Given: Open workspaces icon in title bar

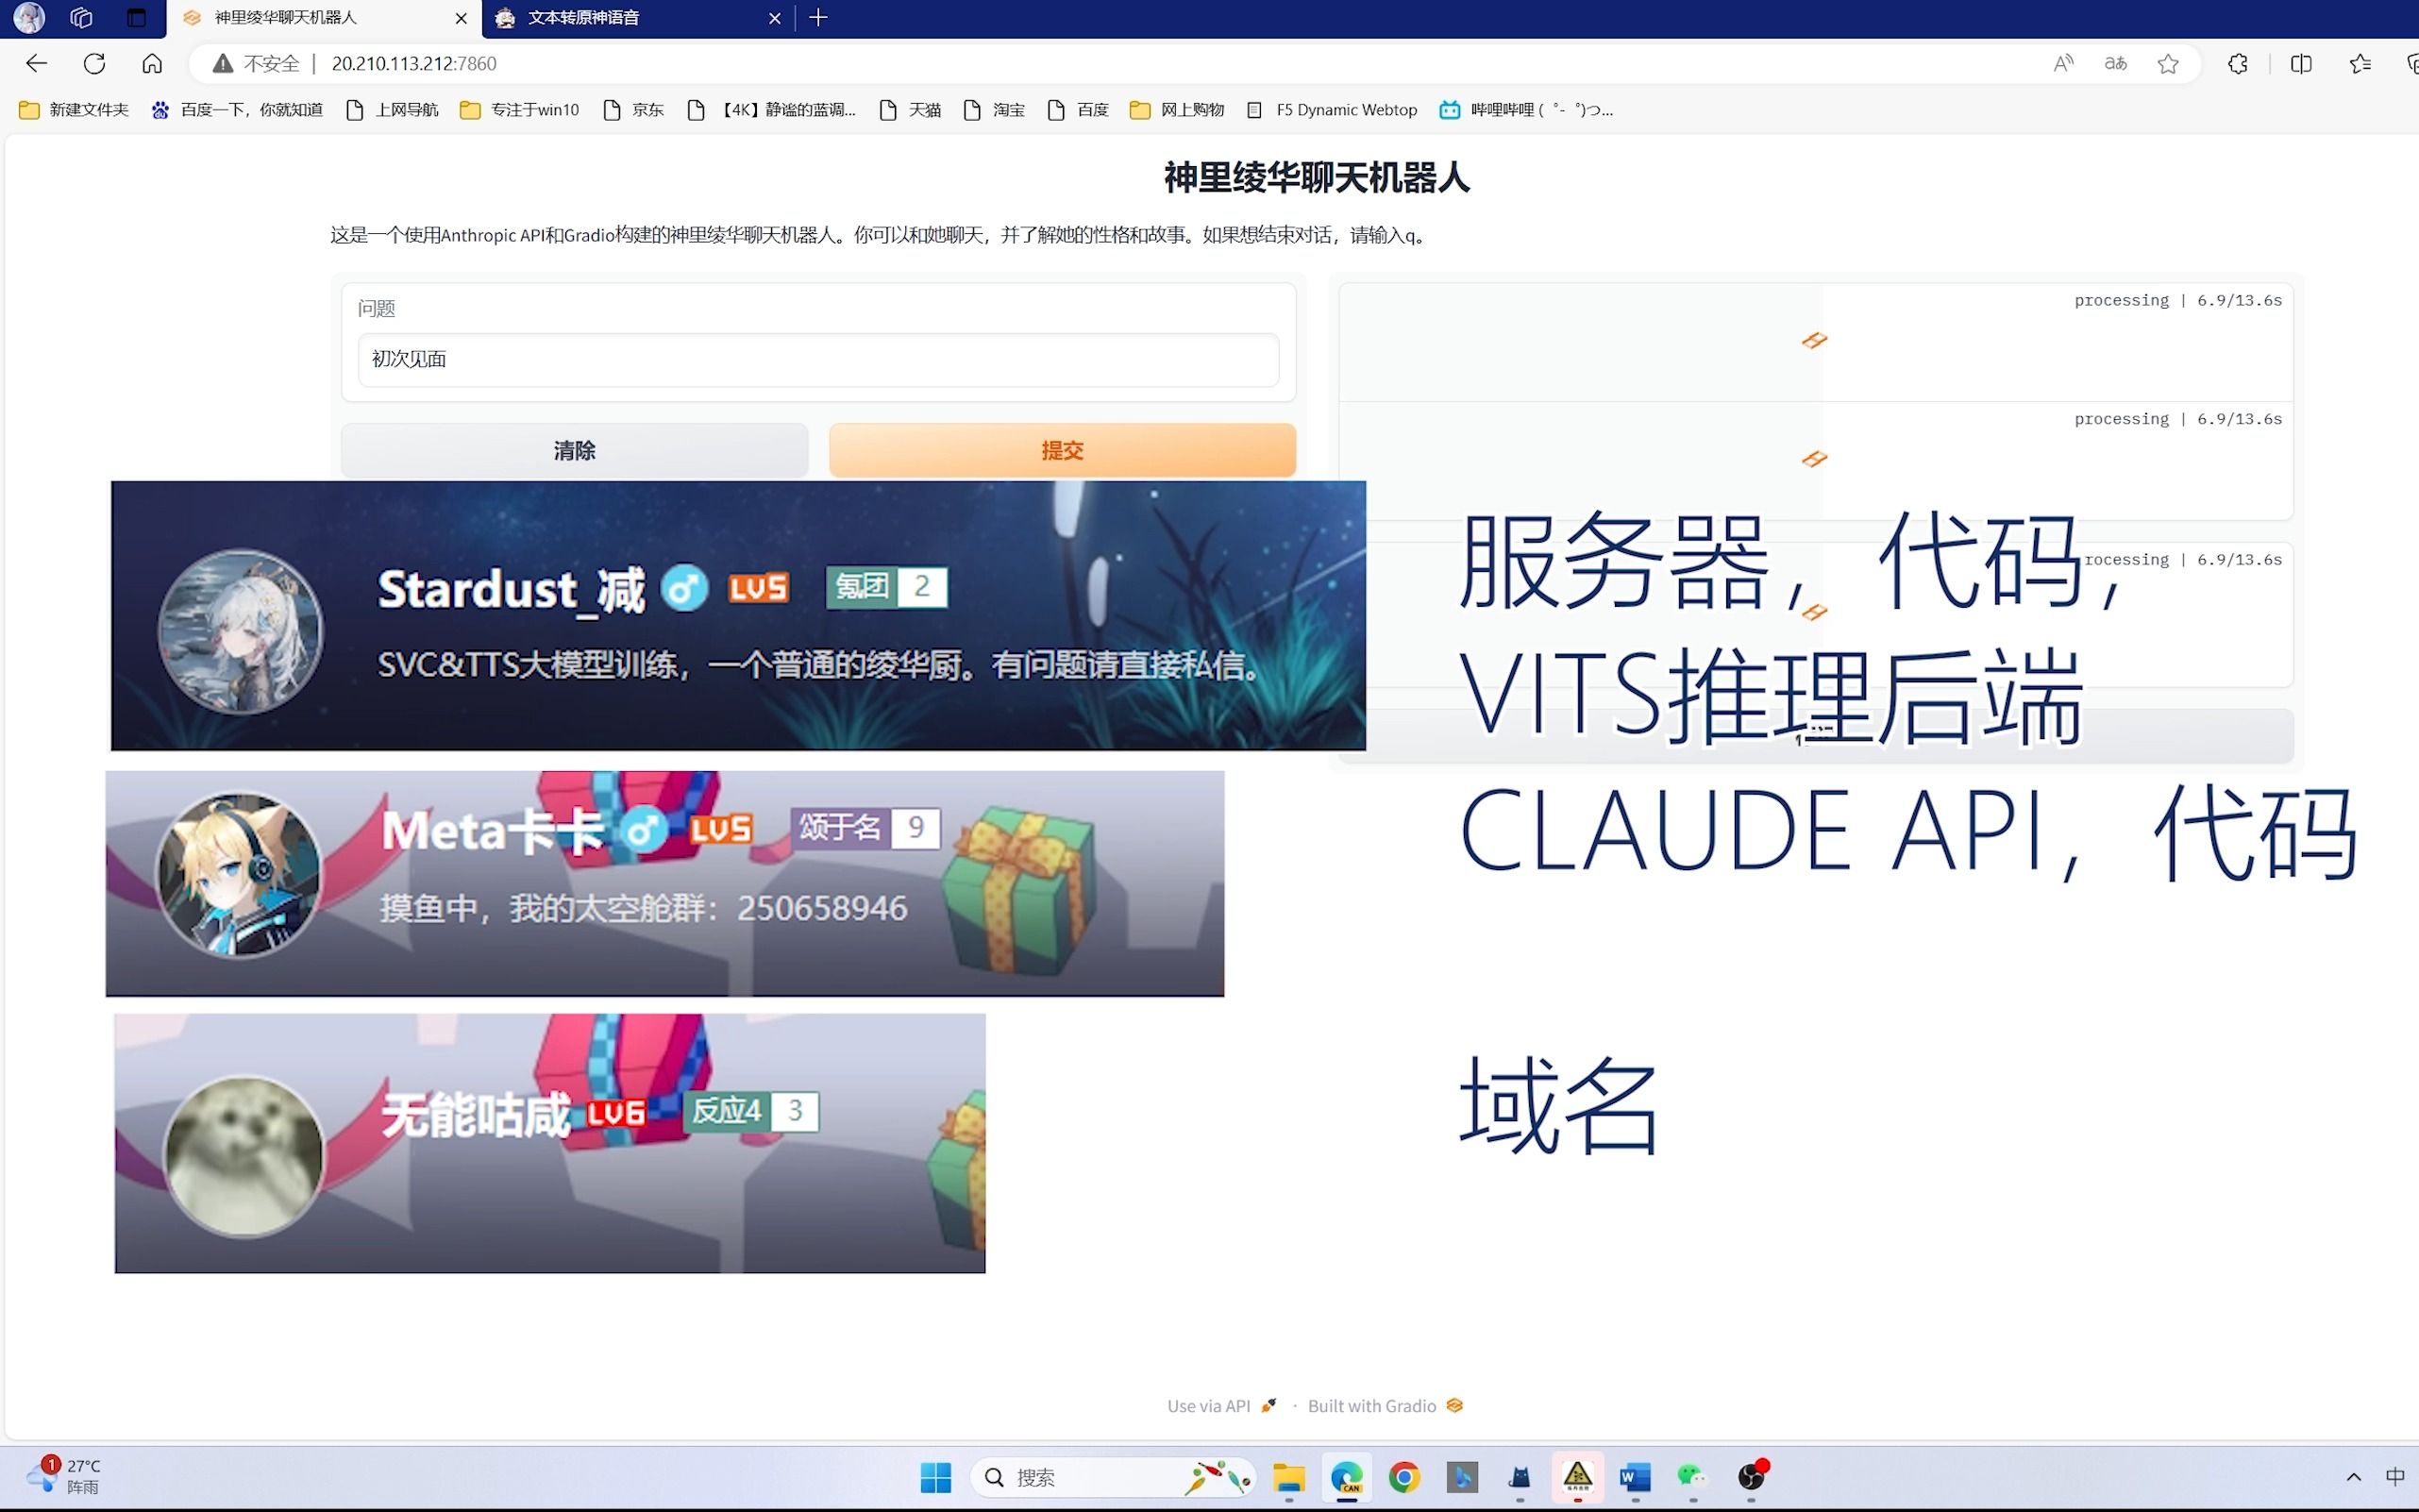Looking at the screenshot, I should click(x=82, y=17).
